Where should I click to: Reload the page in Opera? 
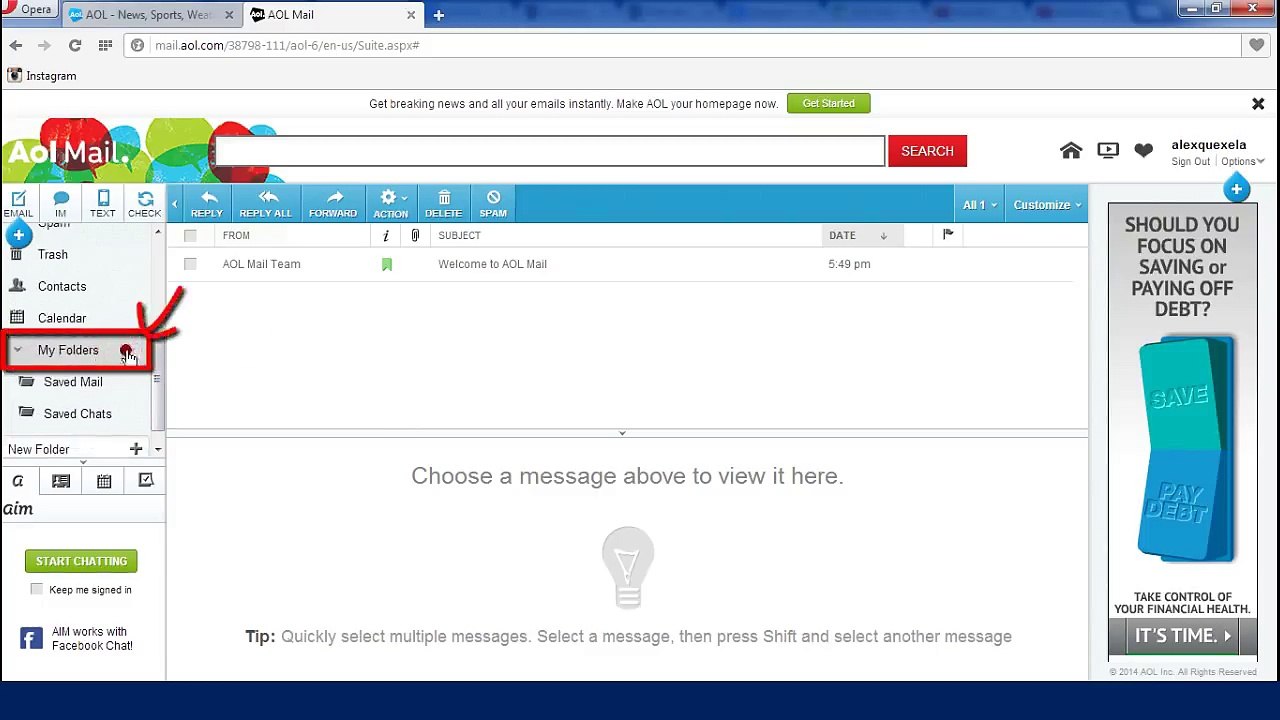point(75,46)
